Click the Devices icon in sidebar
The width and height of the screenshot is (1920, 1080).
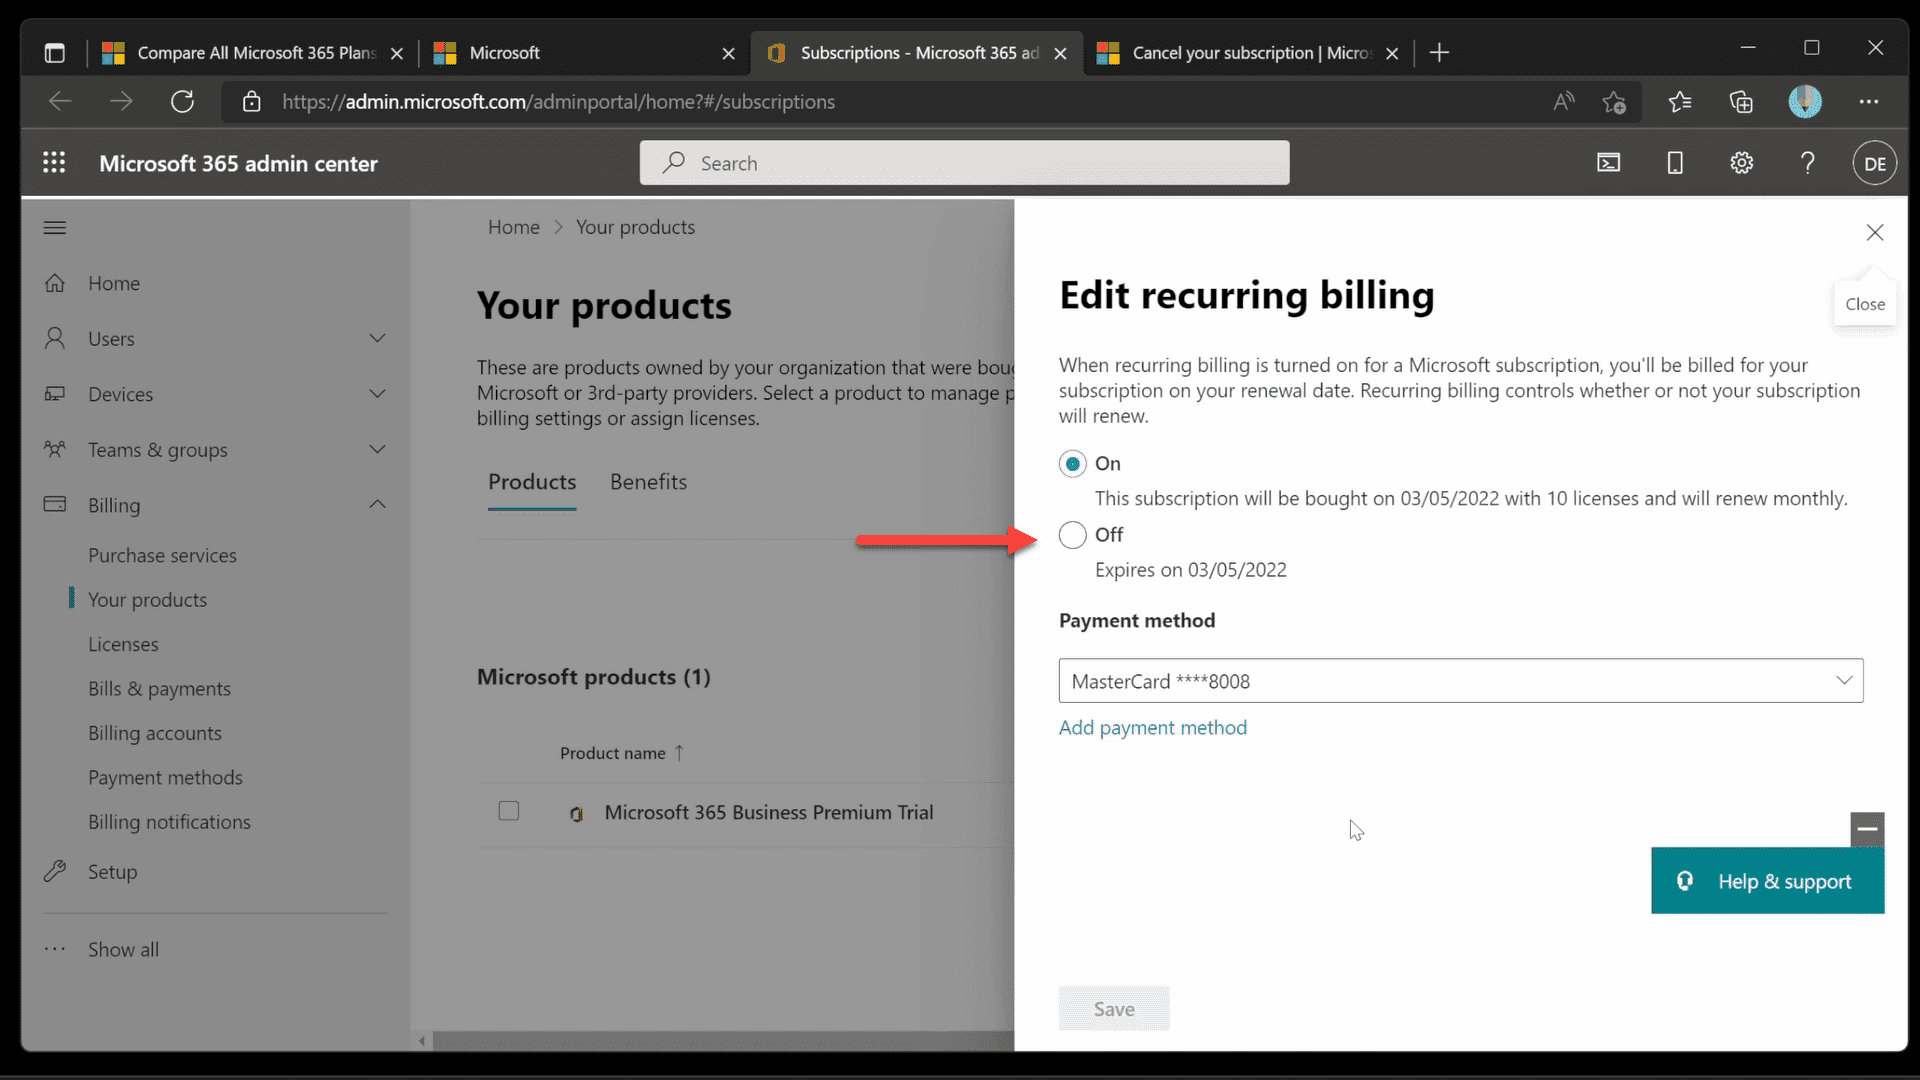55,394
